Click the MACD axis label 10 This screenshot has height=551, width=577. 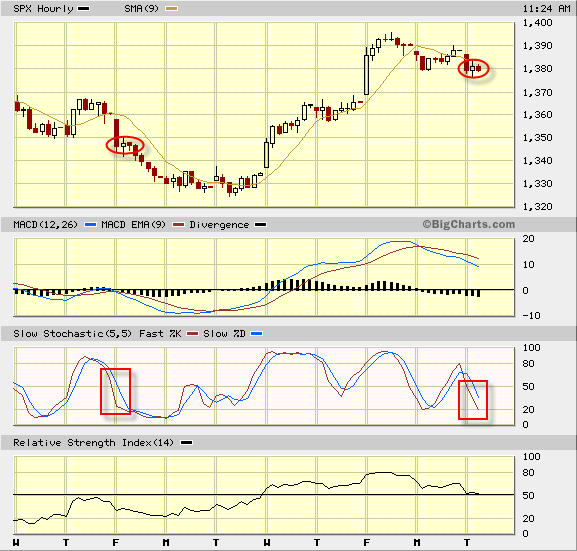[x=528, y=265]
